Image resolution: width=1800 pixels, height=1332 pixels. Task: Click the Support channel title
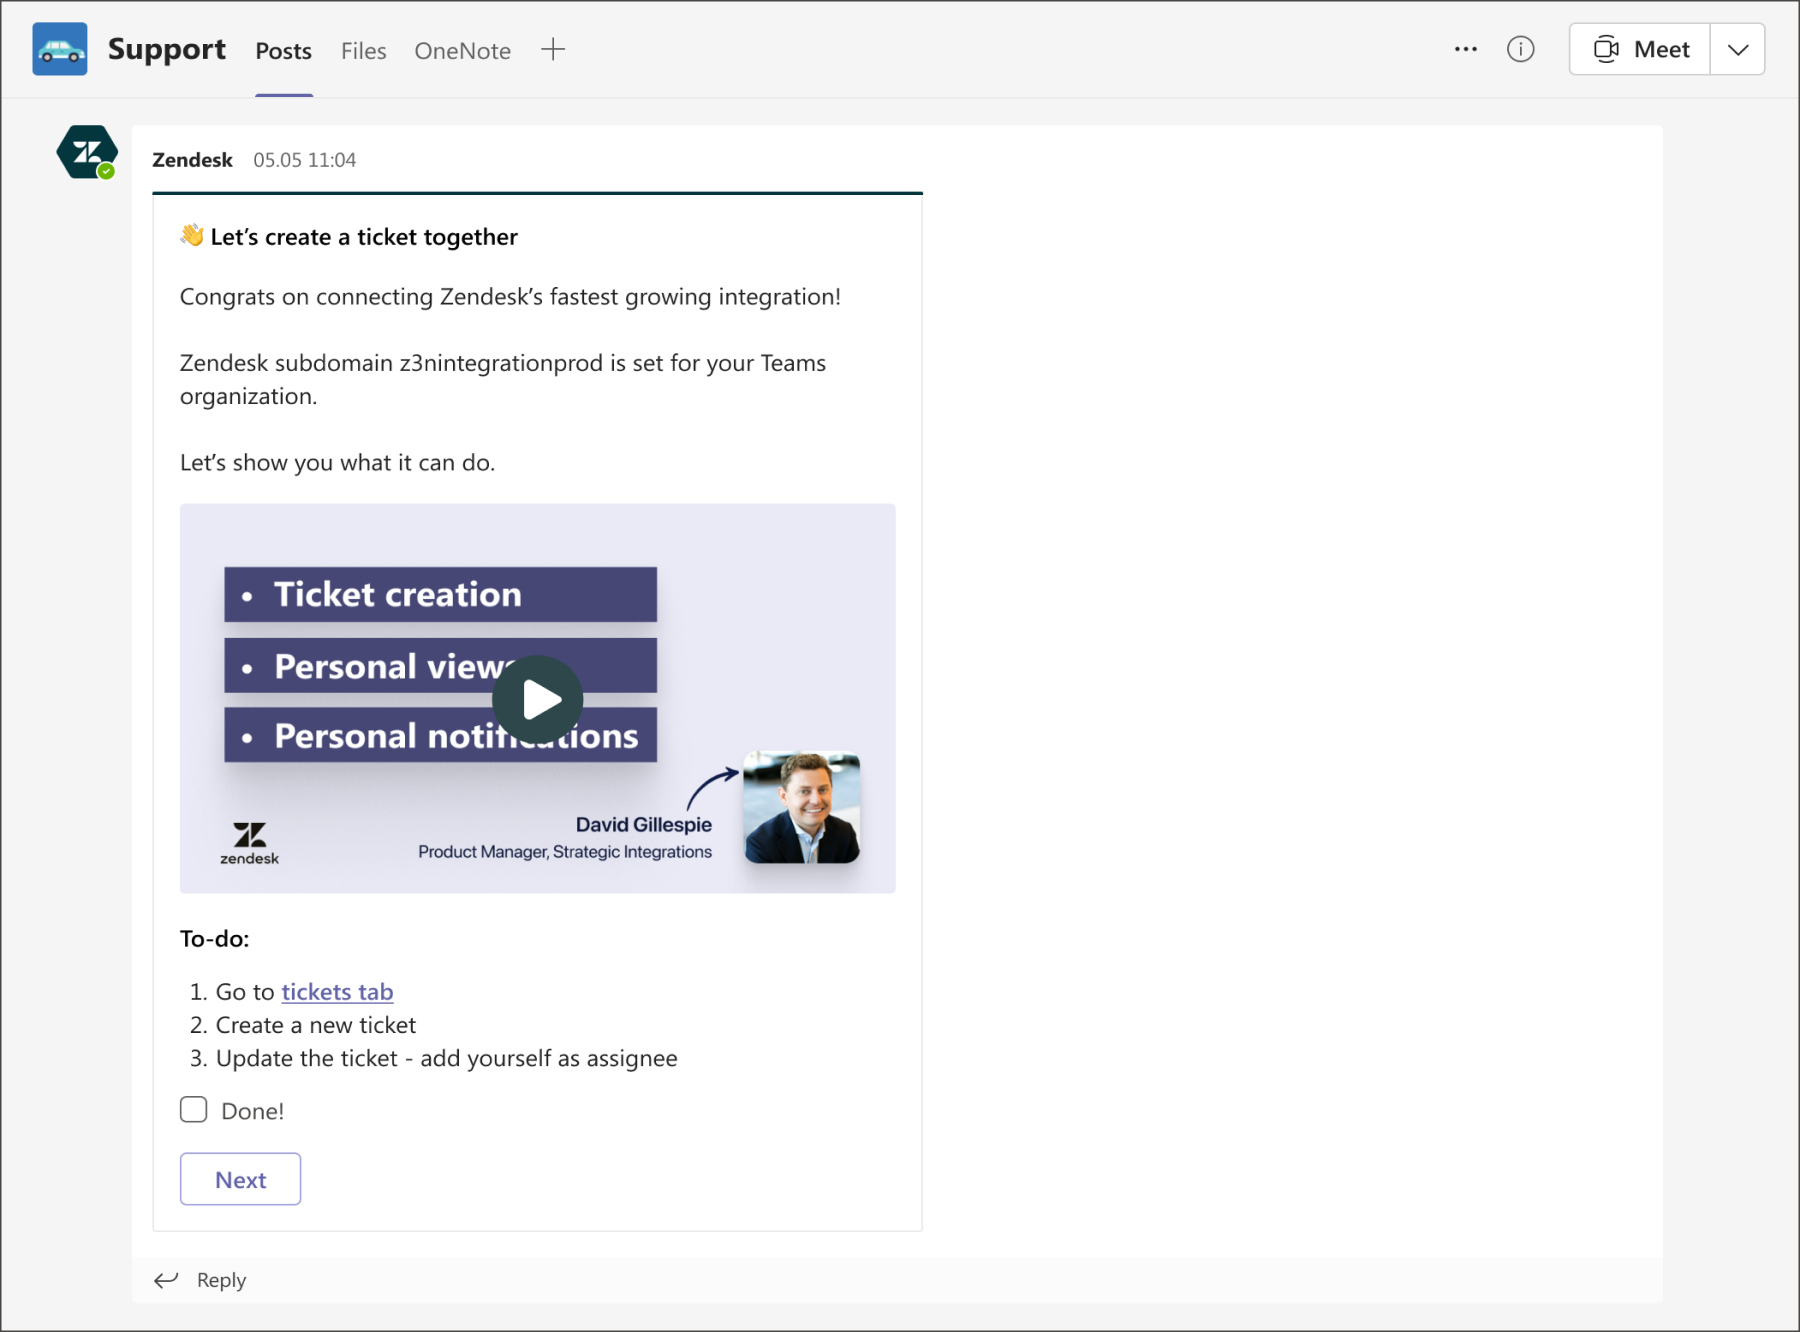click(x=167, y=49)
